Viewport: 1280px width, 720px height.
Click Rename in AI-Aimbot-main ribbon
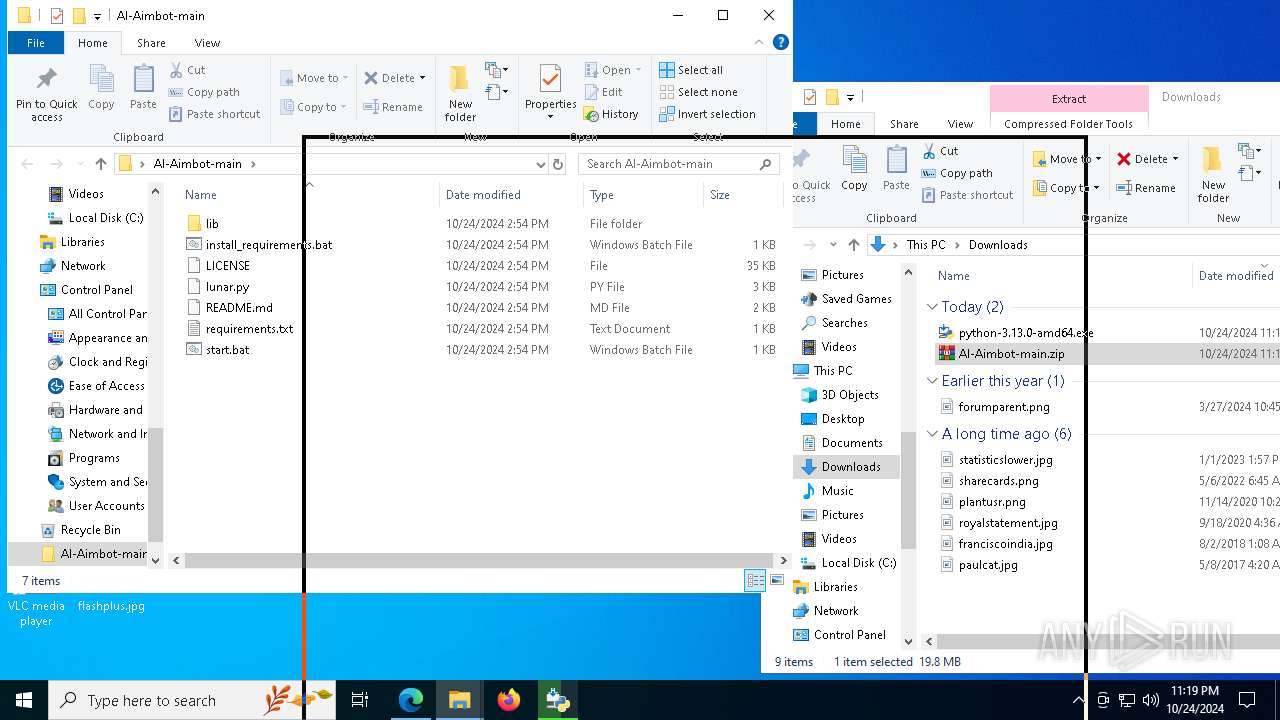click(392, 107)
